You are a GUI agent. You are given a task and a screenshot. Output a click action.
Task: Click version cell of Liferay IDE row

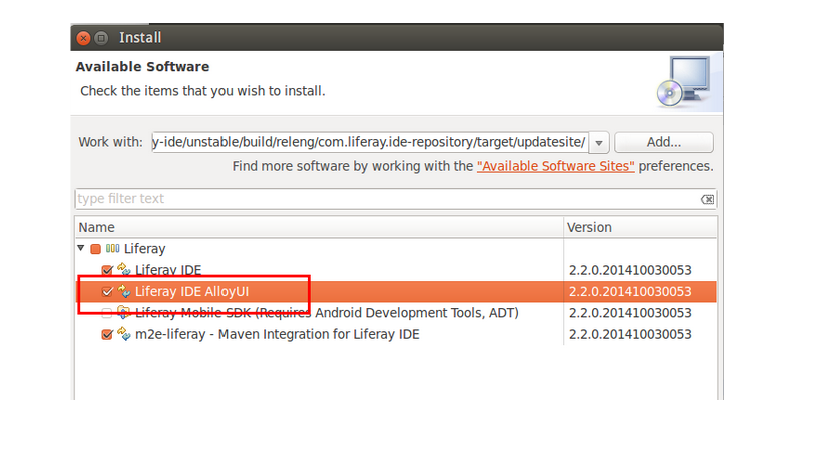coord(630,270)
